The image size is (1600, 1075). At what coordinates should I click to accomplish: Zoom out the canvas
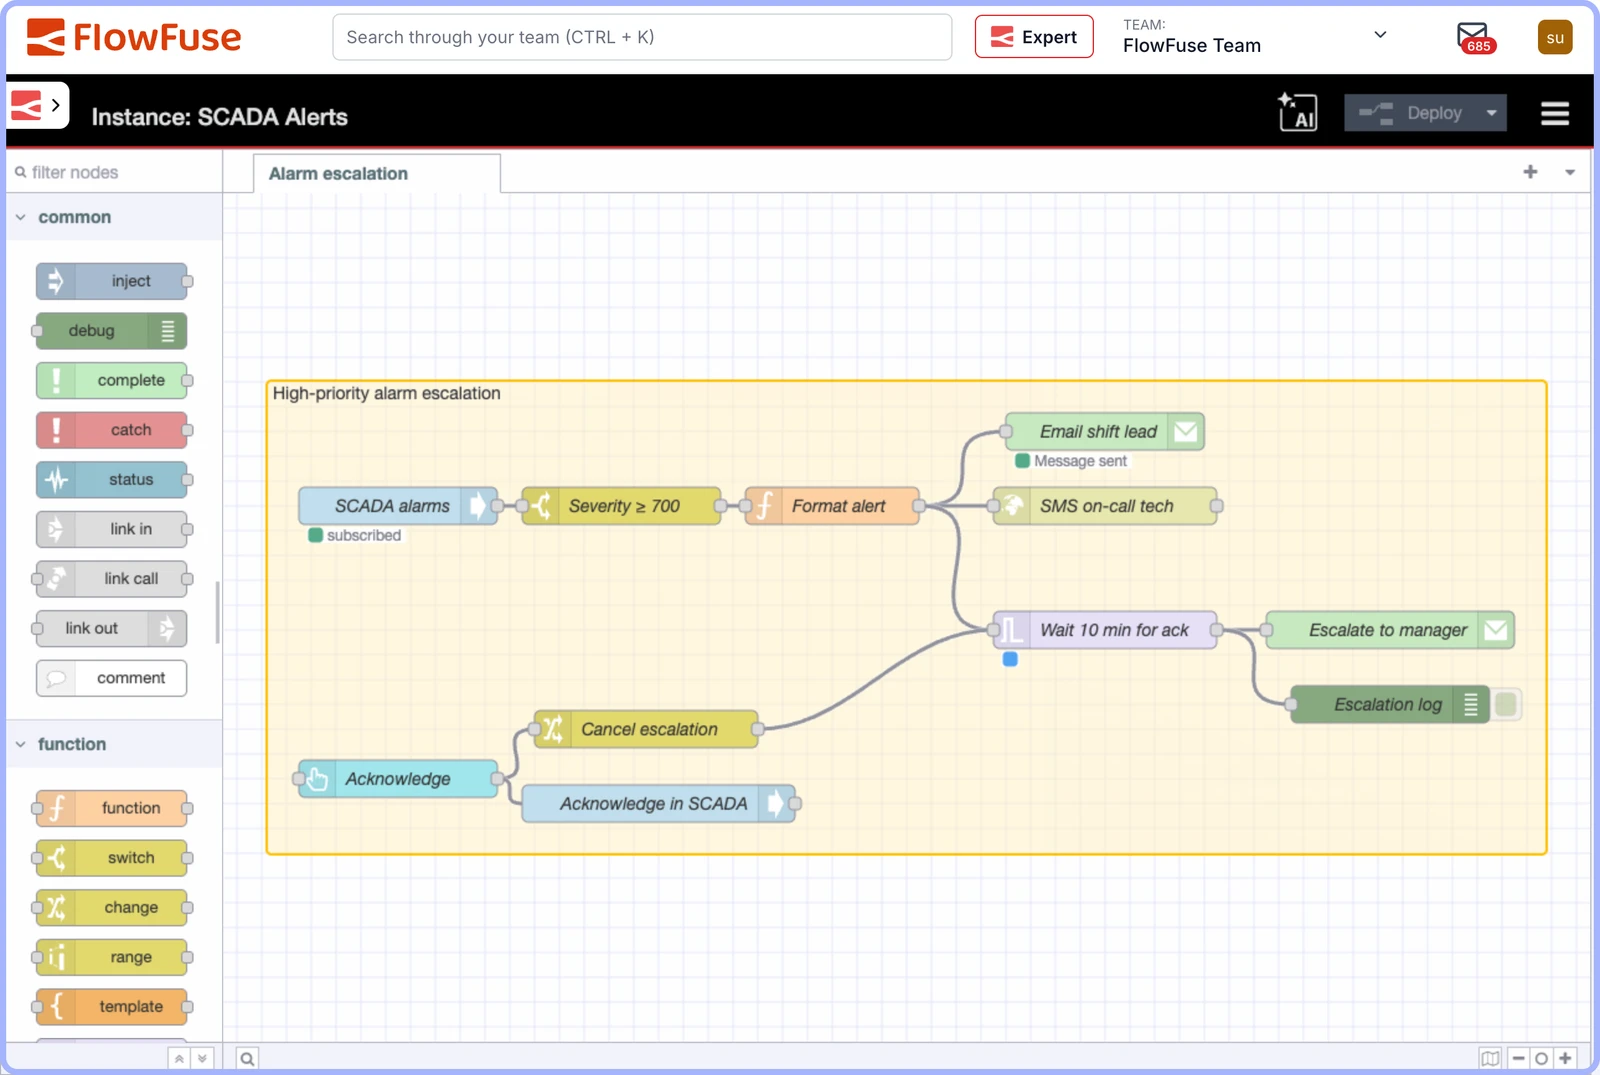(1518, 1058)
